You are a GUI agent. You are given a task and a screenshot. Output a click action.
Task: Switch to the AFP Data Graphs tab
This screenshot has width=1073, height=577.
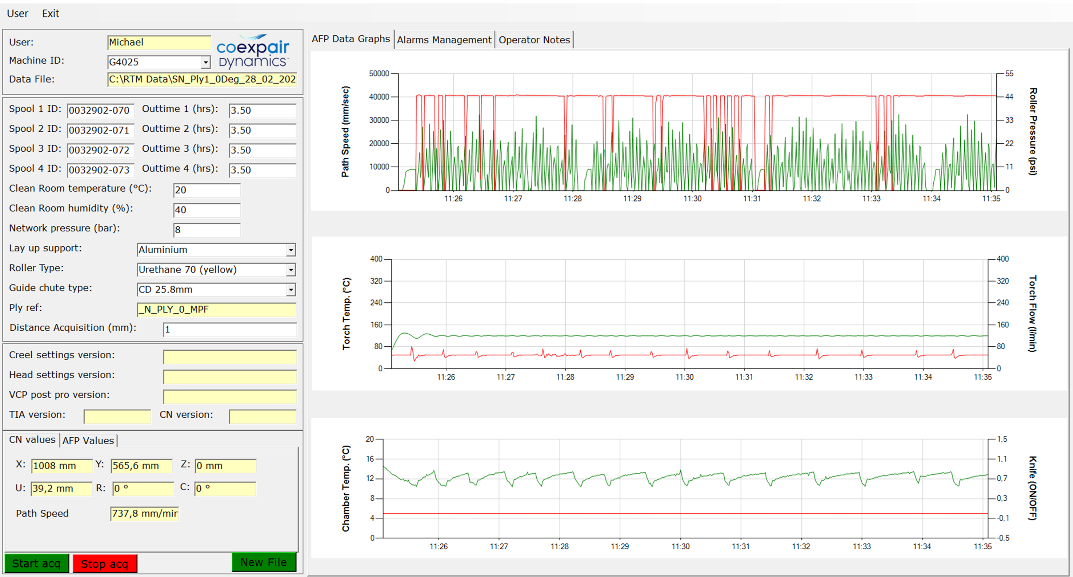pyautogui.click(x=350, y=39)
